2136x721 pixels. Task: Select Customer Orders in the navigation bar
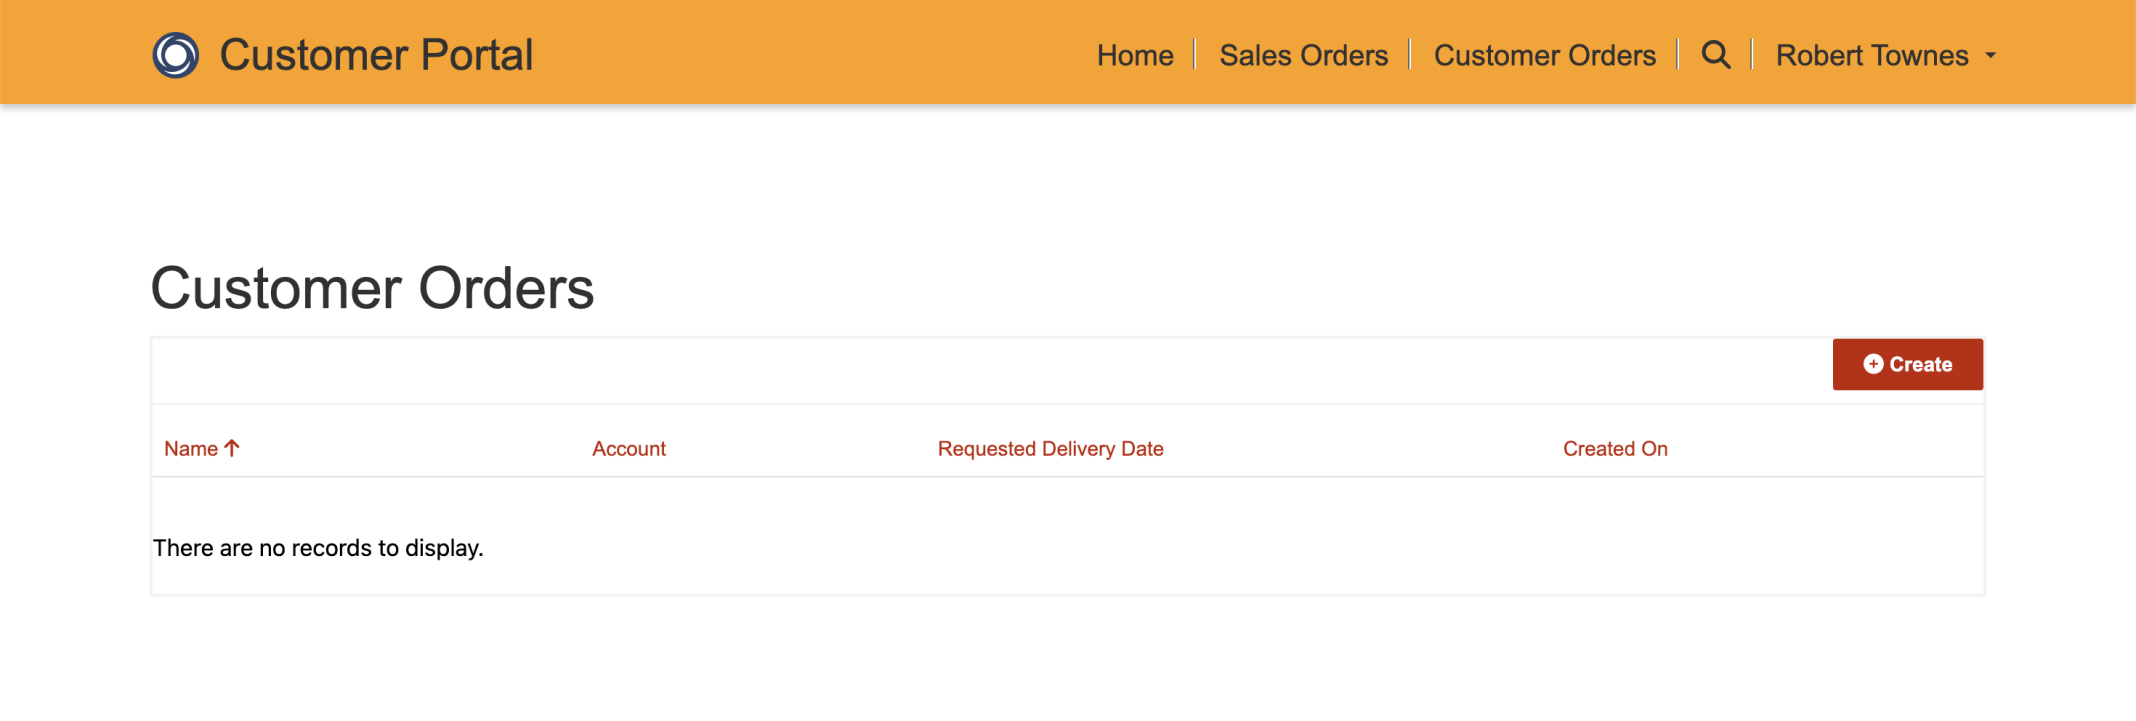[1544, 56]
